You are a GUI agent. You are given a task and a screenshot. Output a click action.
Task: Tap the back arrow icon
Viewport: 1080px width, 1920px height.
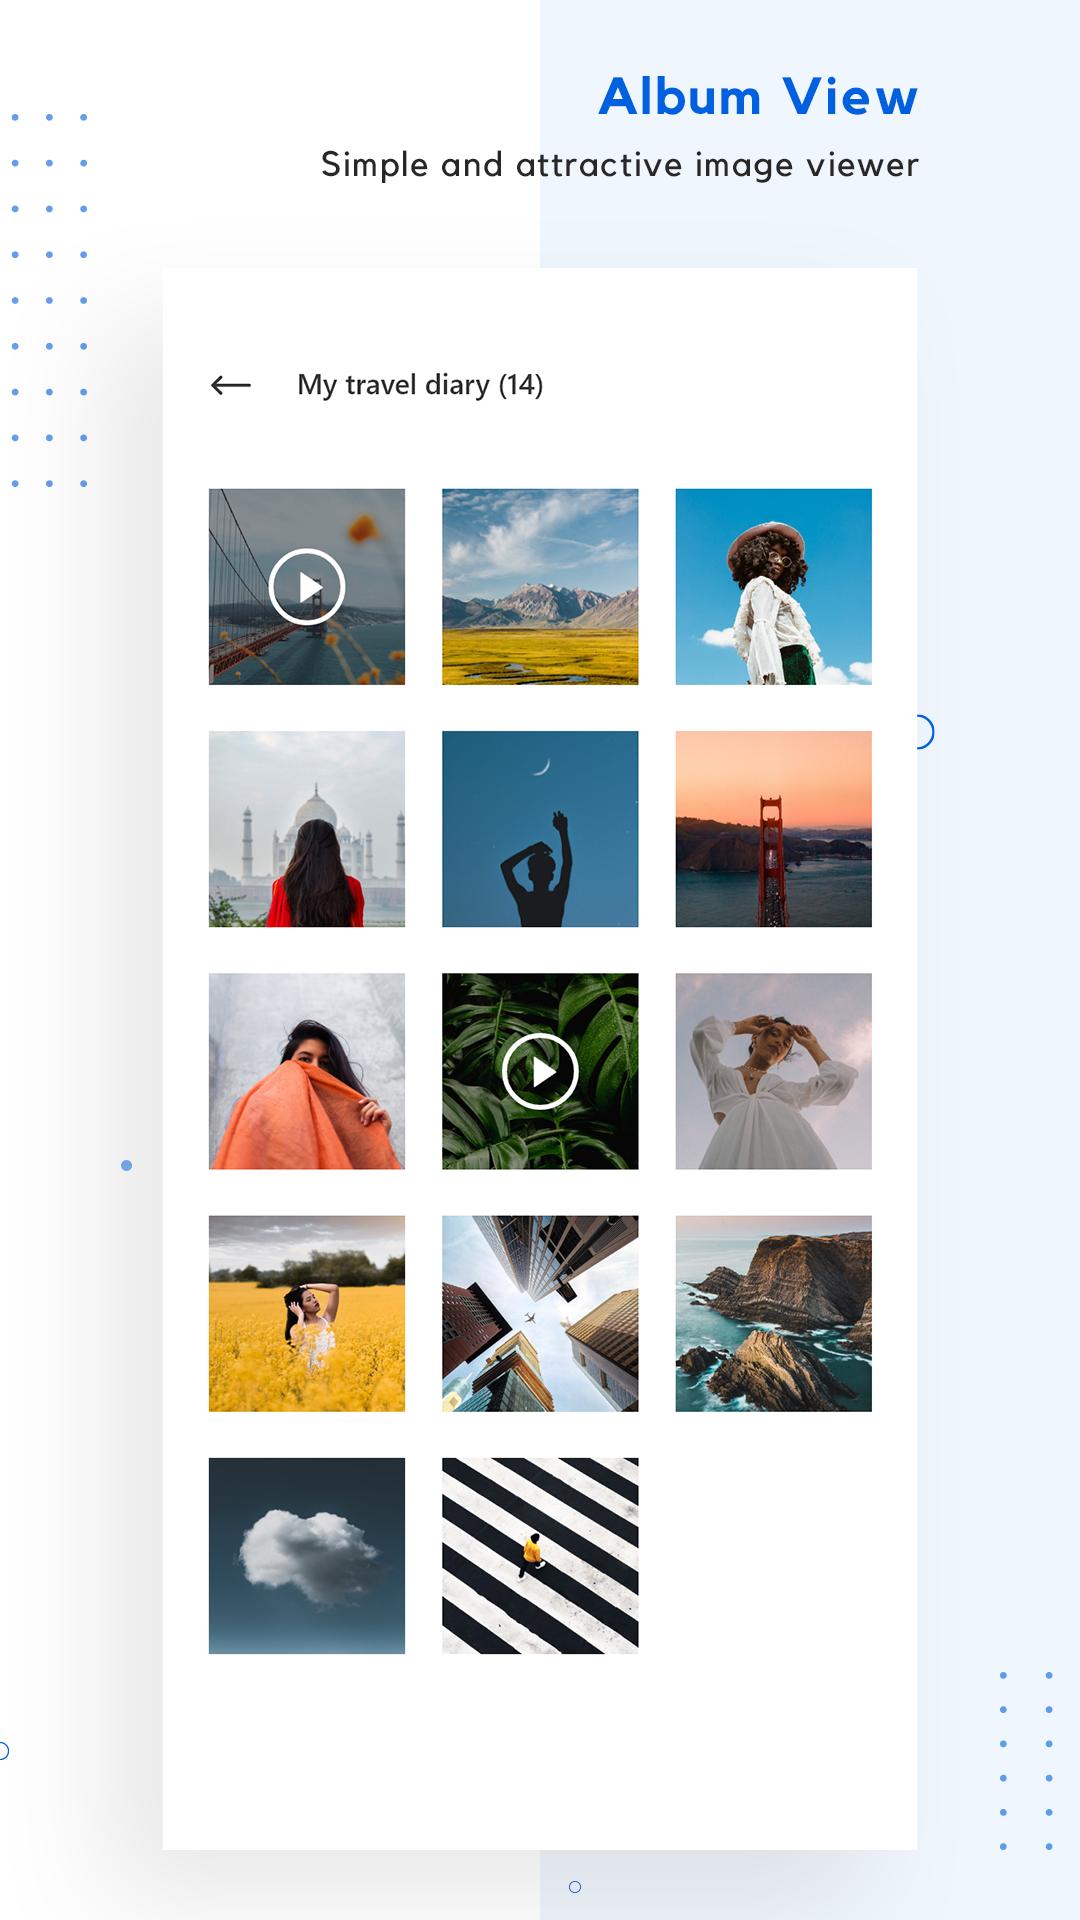point(231,385)
